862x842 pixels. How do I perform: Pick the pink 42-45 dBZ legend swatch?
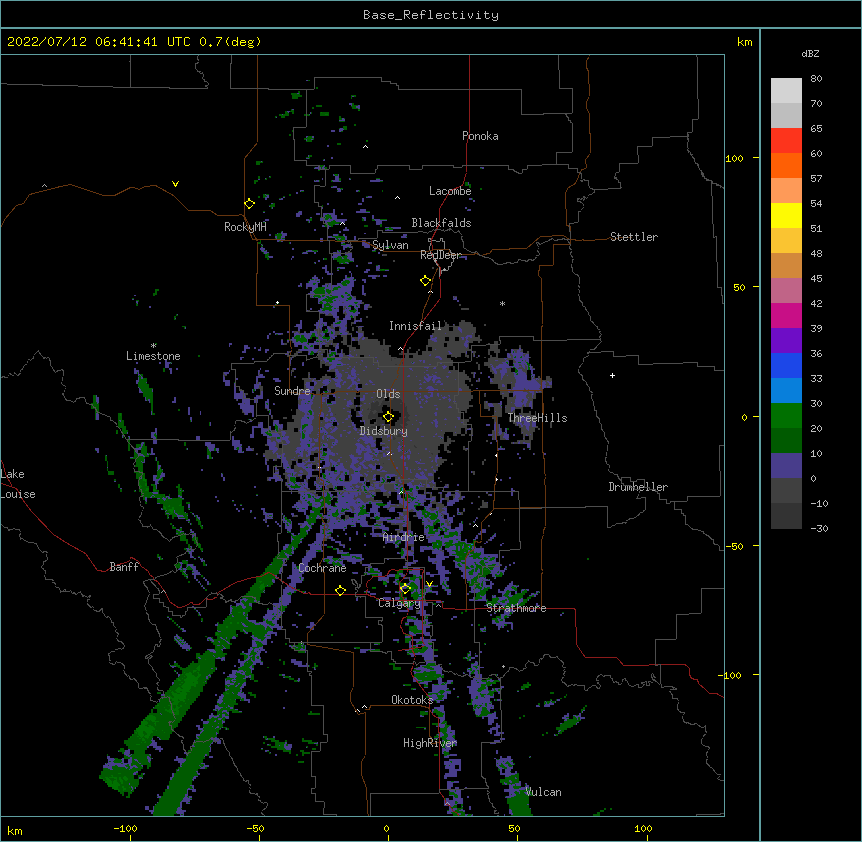[786, 291]
